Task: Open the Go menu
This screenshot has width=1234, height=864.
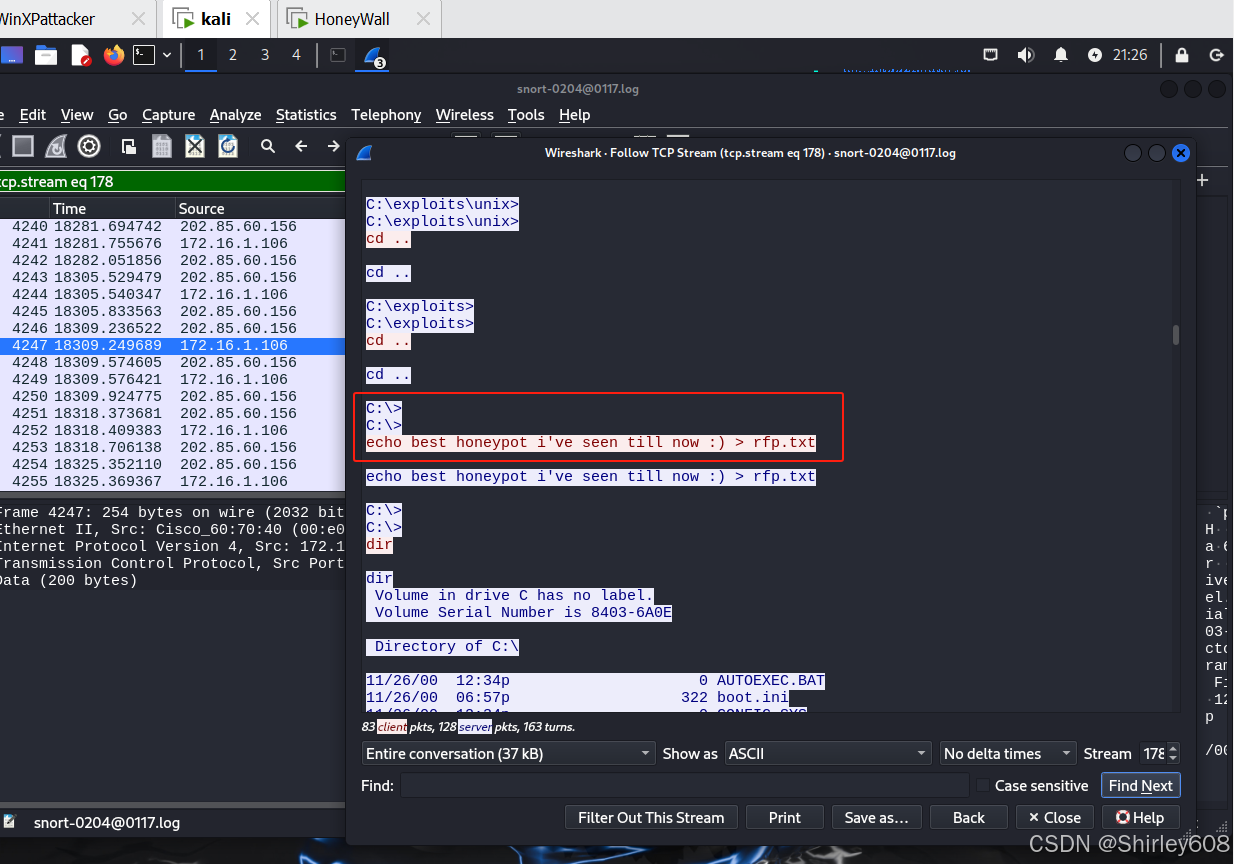Action: tap(117, 114)
